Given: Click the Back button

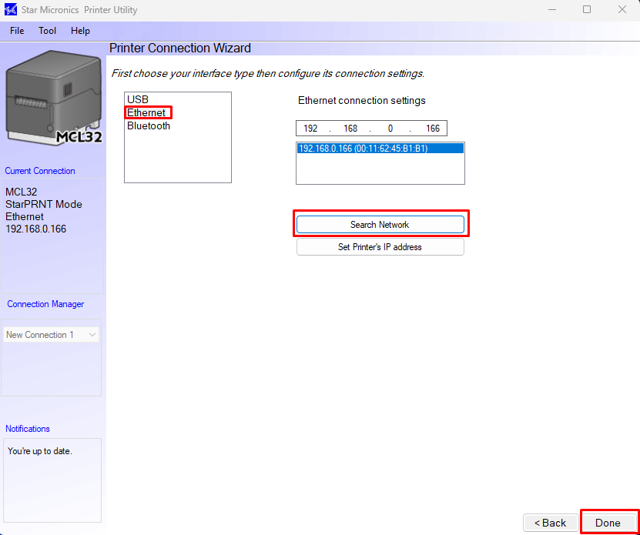Looking at the screenshot, I should pos(550,523).
